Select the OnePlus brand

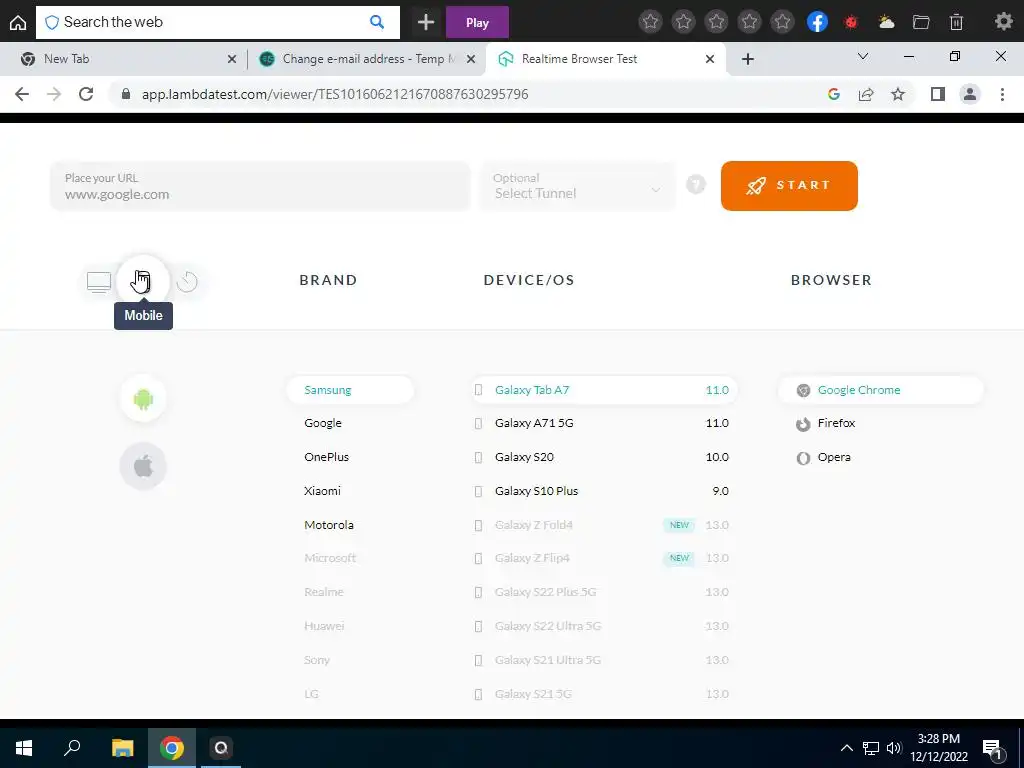pyautogui.click(x=326, y=457)
